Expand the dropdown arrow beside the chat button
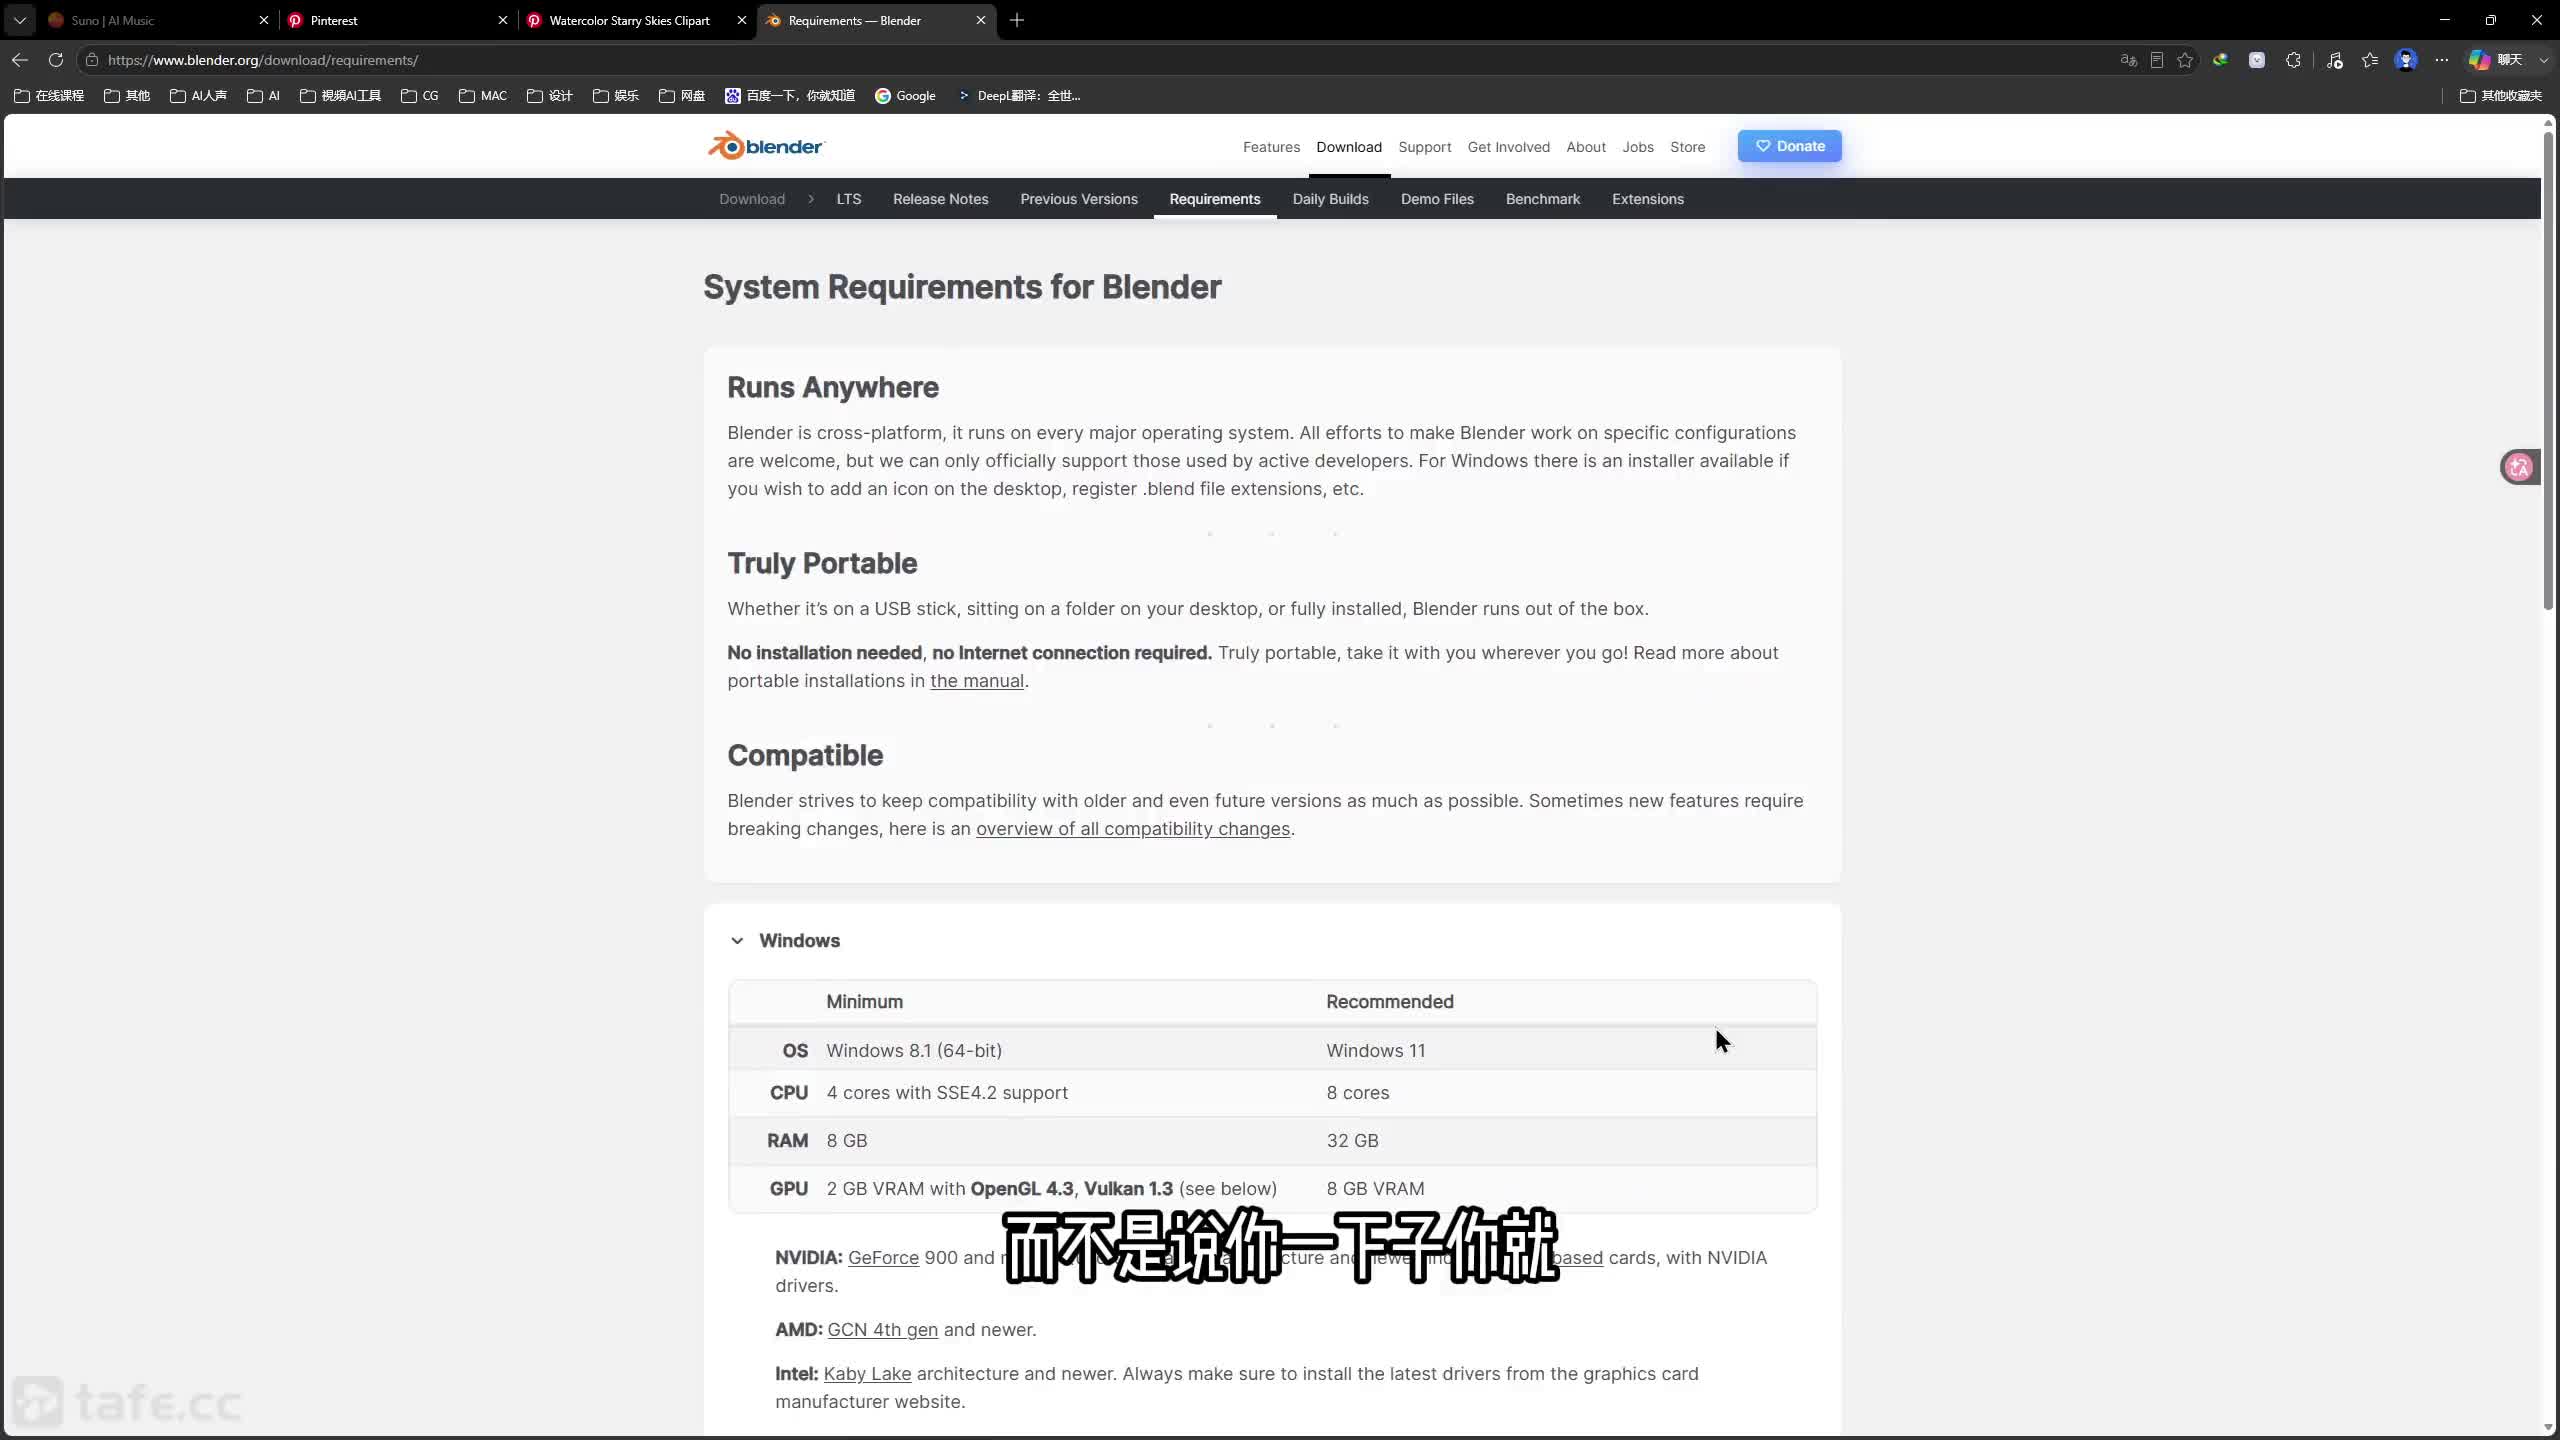2560x1440 pixels. (2544, 60)
